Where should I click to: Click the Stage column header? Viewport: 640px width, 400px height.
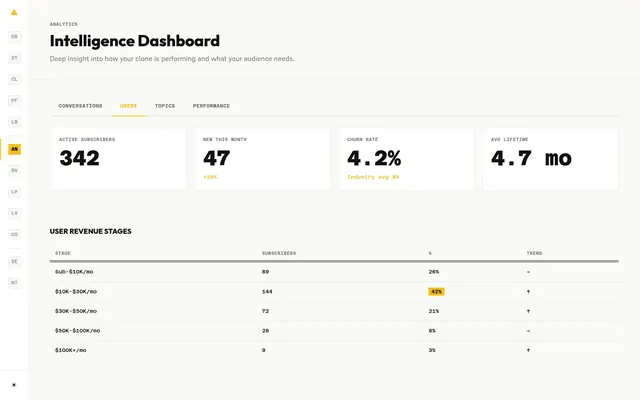tap(63, 253)
